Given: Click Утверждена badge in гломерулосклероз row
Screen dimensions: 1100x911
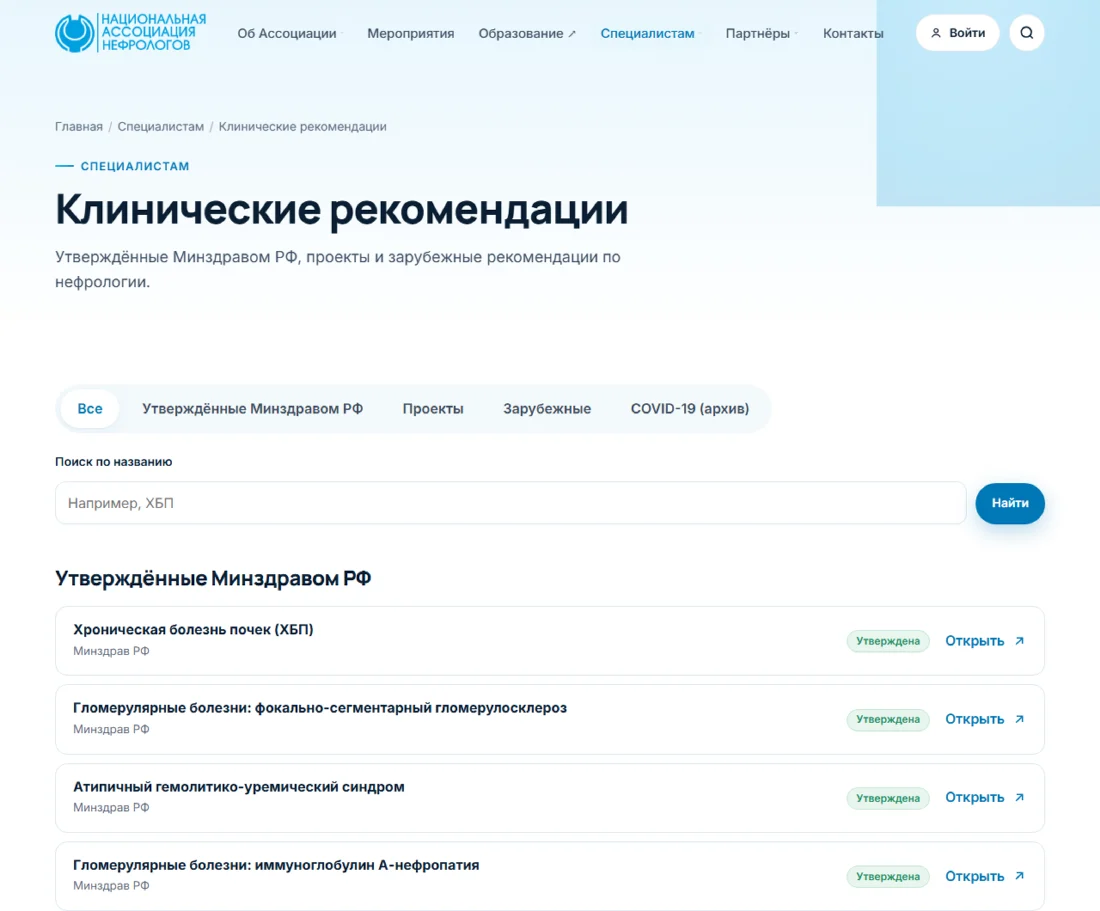Looking at the screenshot, I should 887,720.
